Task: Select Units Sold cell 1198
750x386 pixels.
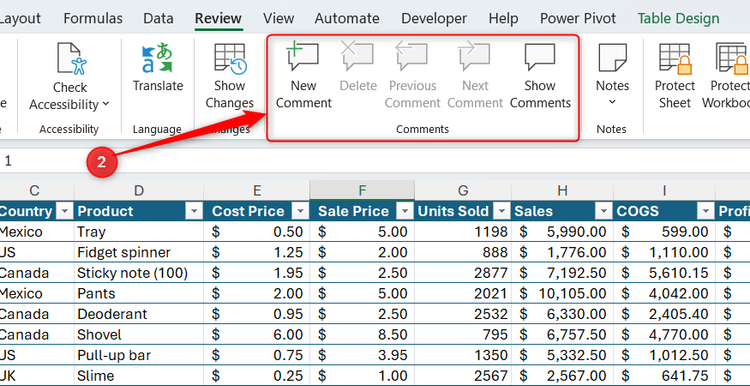Action: pyautogui.click(x=463, y=232)
